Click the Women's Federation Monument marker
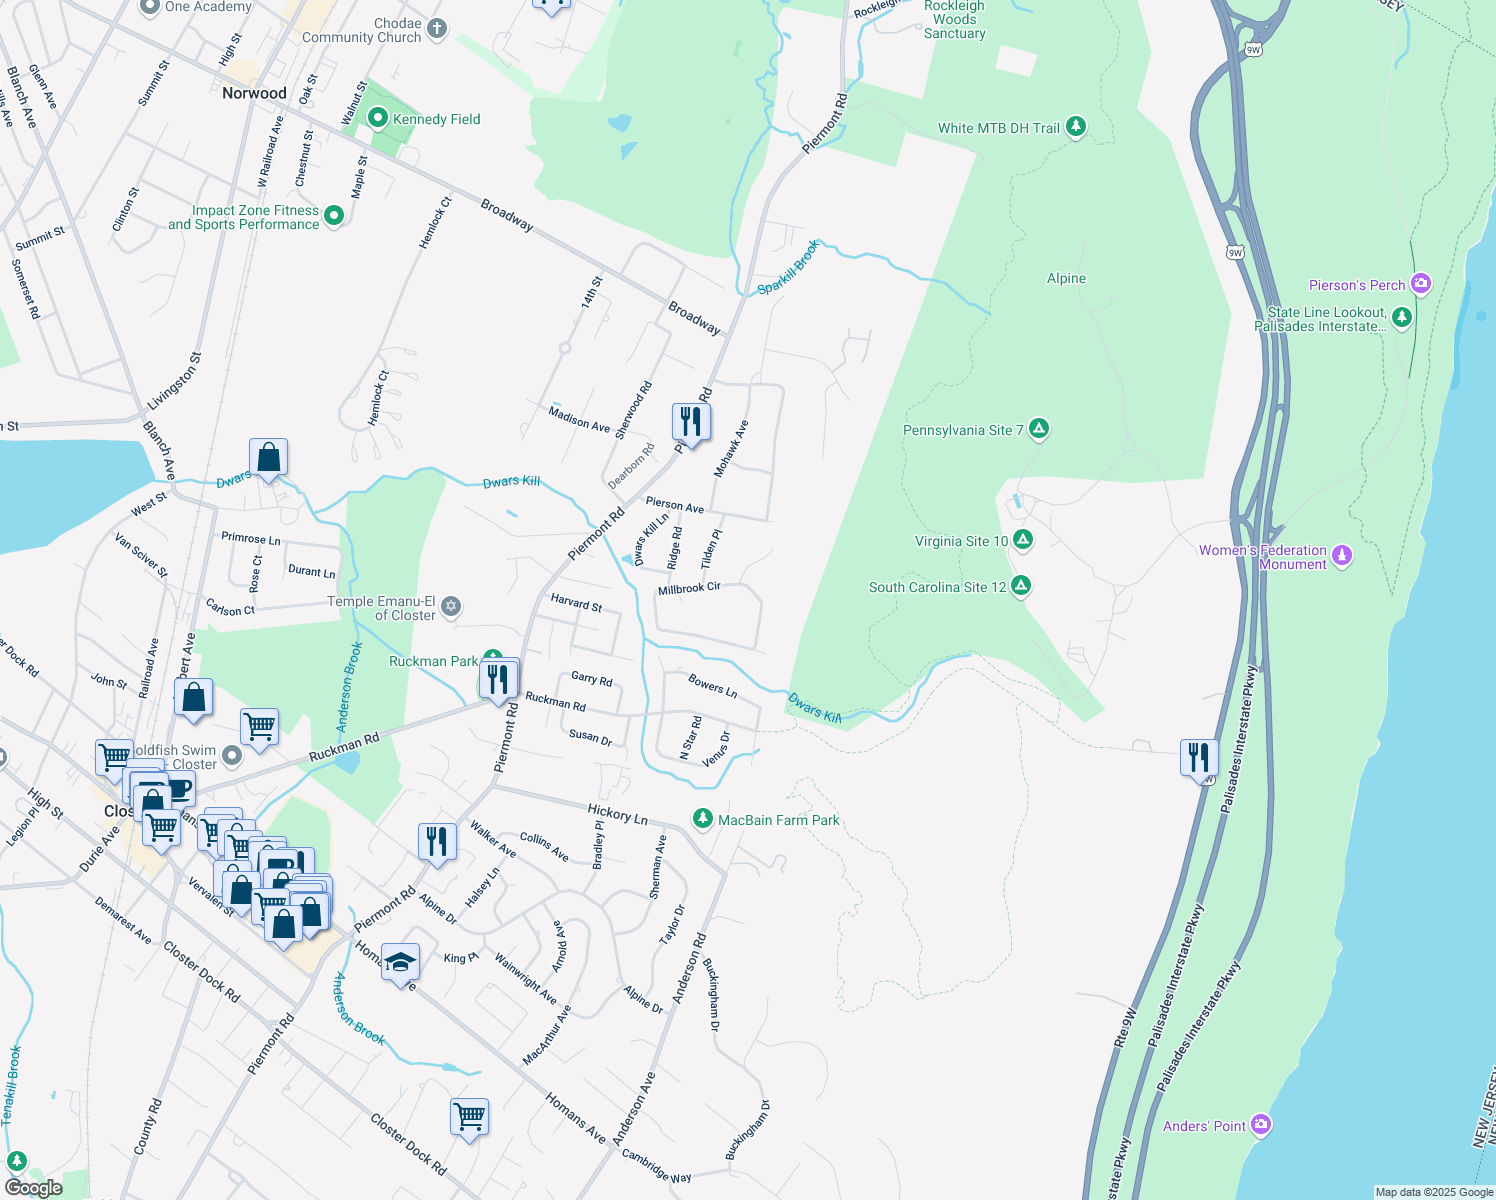 (x=1342, y=556)
